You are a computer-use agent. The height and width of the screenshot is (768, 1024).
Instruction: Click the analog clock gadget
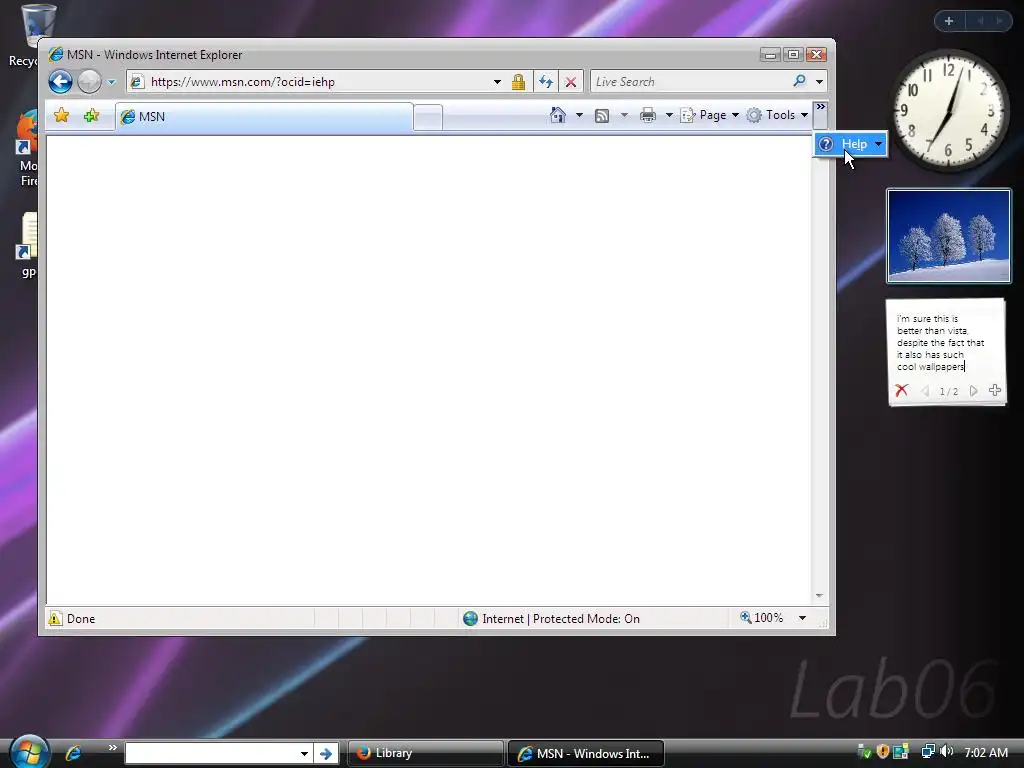(x=948, y=110)
